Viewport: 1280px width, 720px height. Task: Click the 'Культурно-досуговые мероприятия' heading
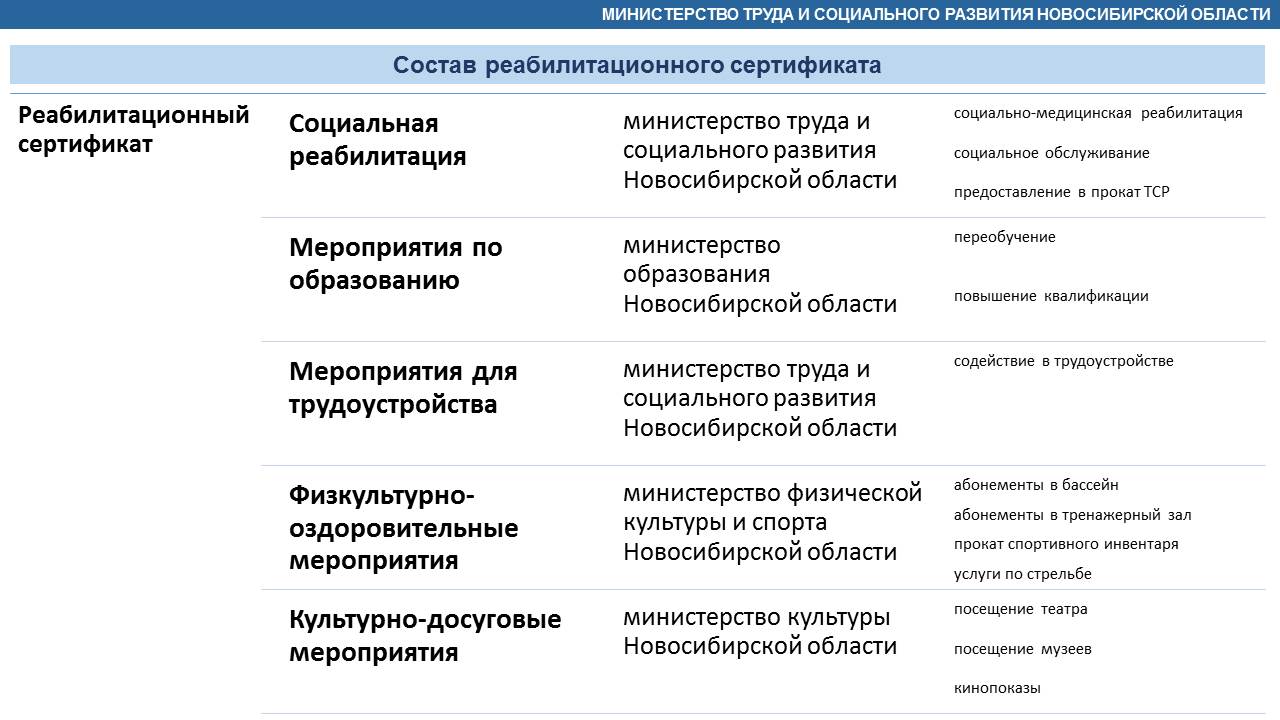click(x=425, y=636)
